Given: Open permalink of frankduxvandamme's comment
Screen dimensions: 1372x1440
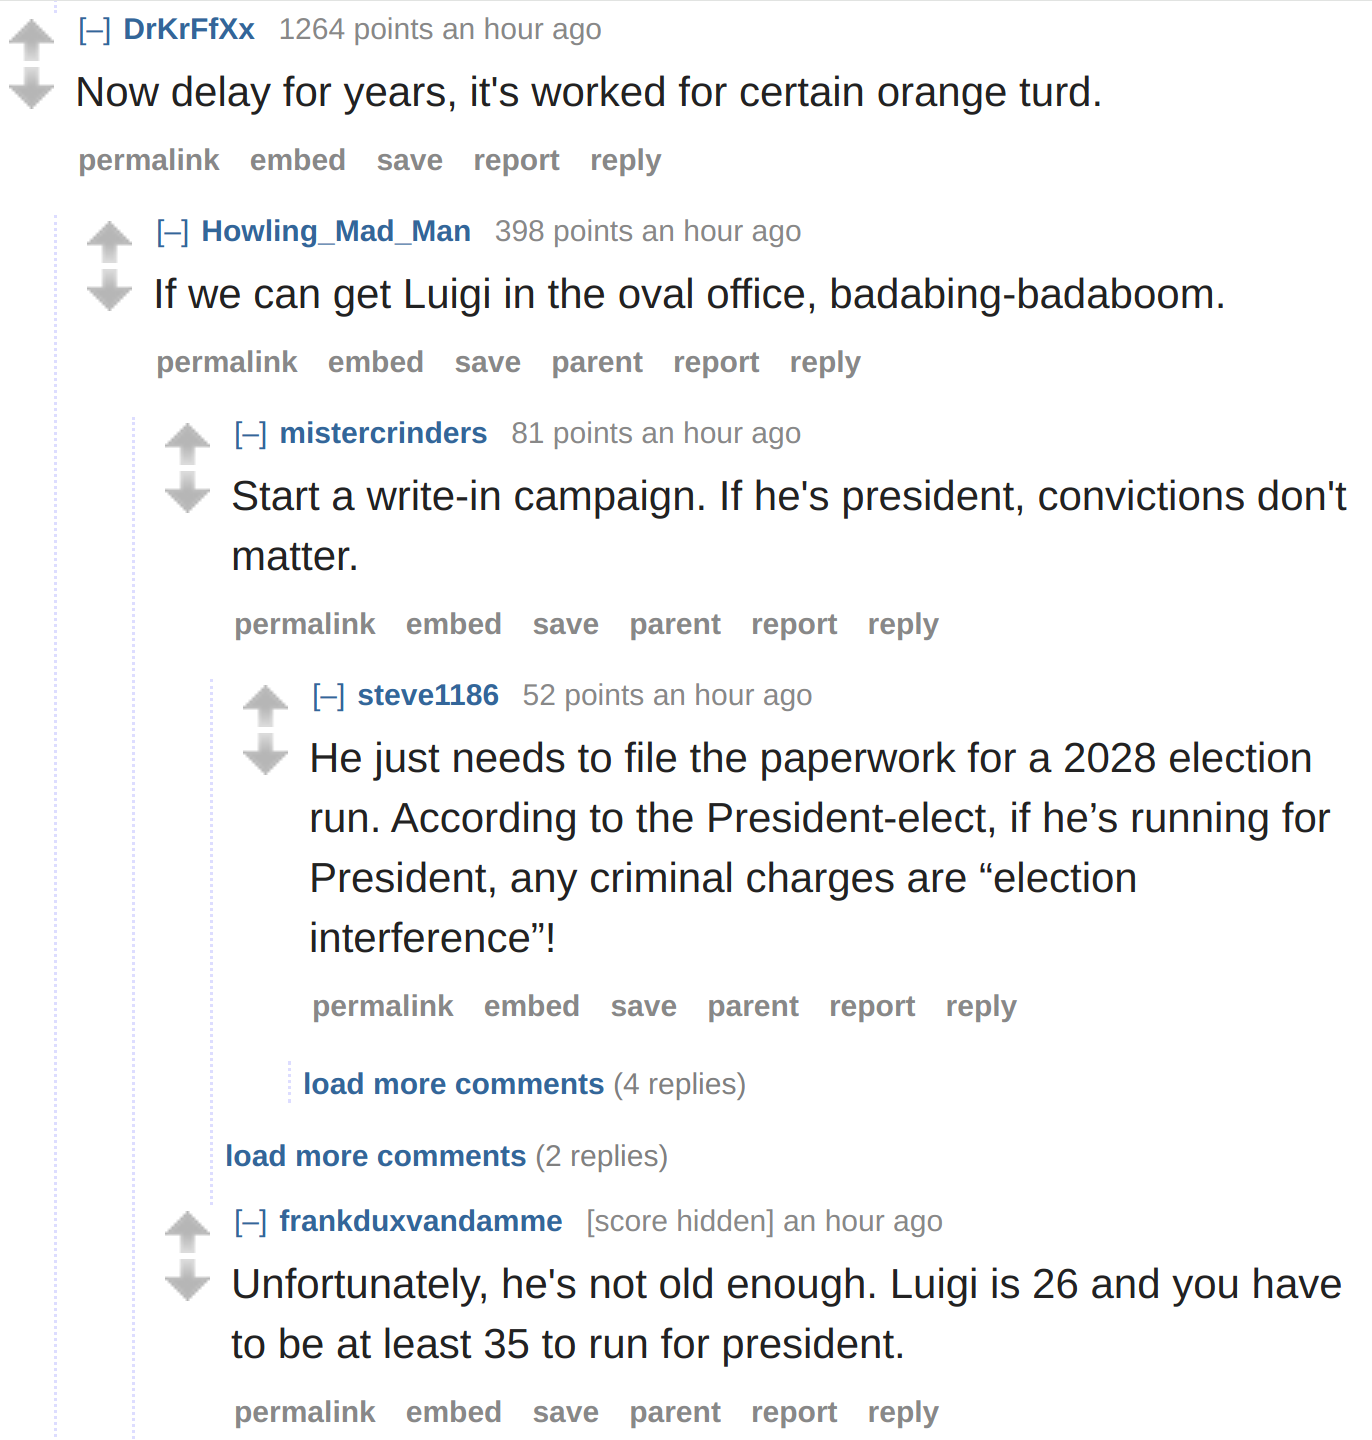Looking at the screenshot, I should click(x=305, y=1412).
